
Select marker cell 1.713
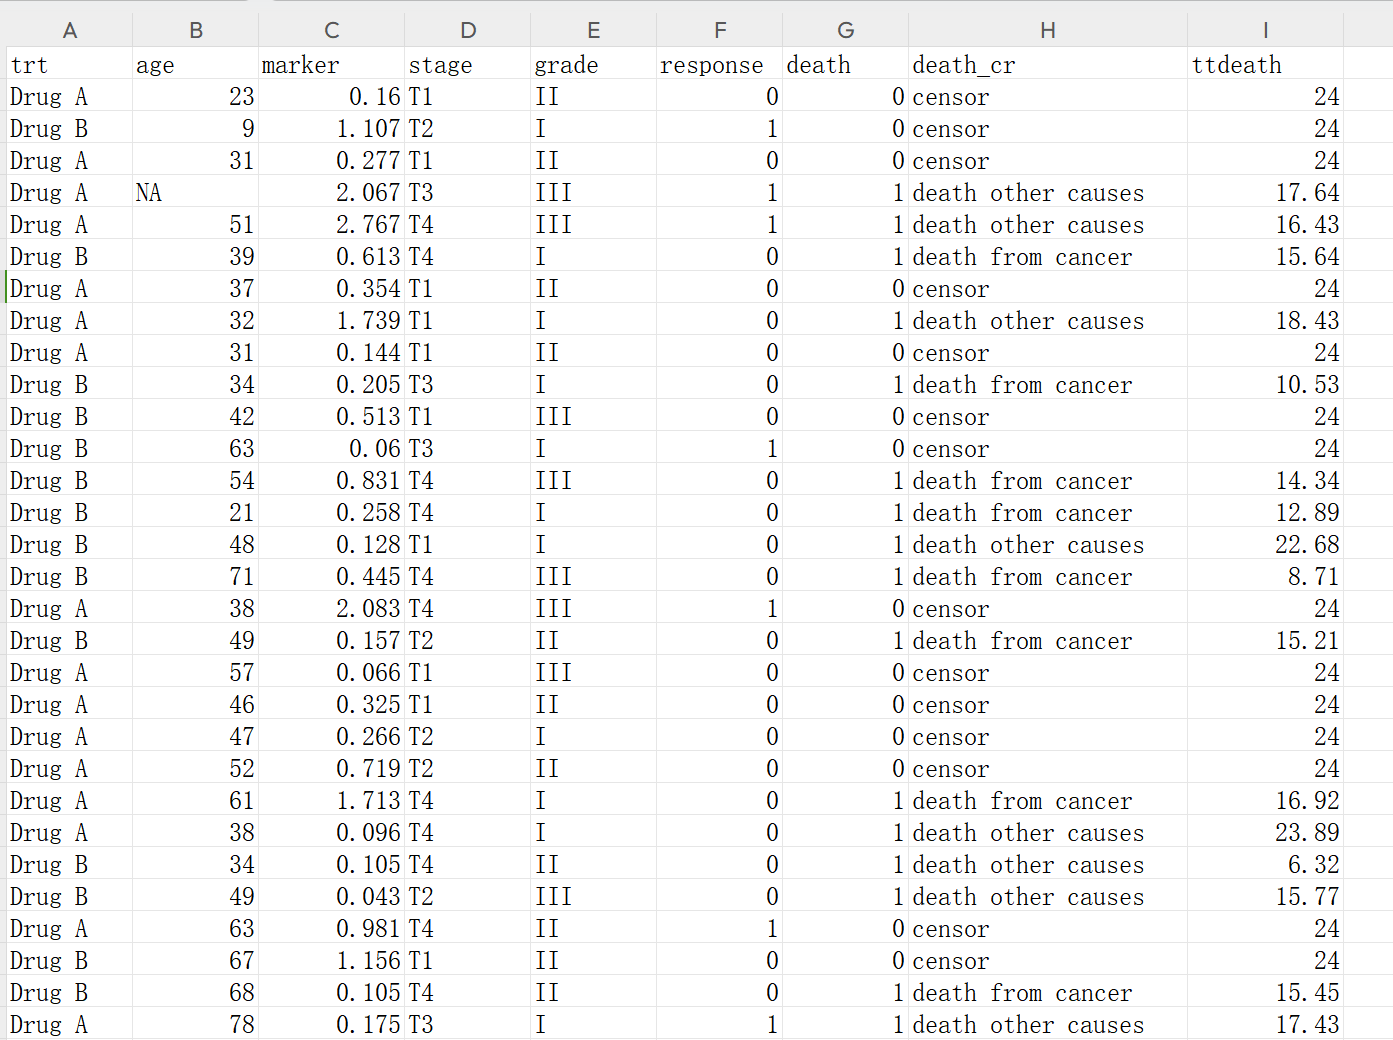331,800
